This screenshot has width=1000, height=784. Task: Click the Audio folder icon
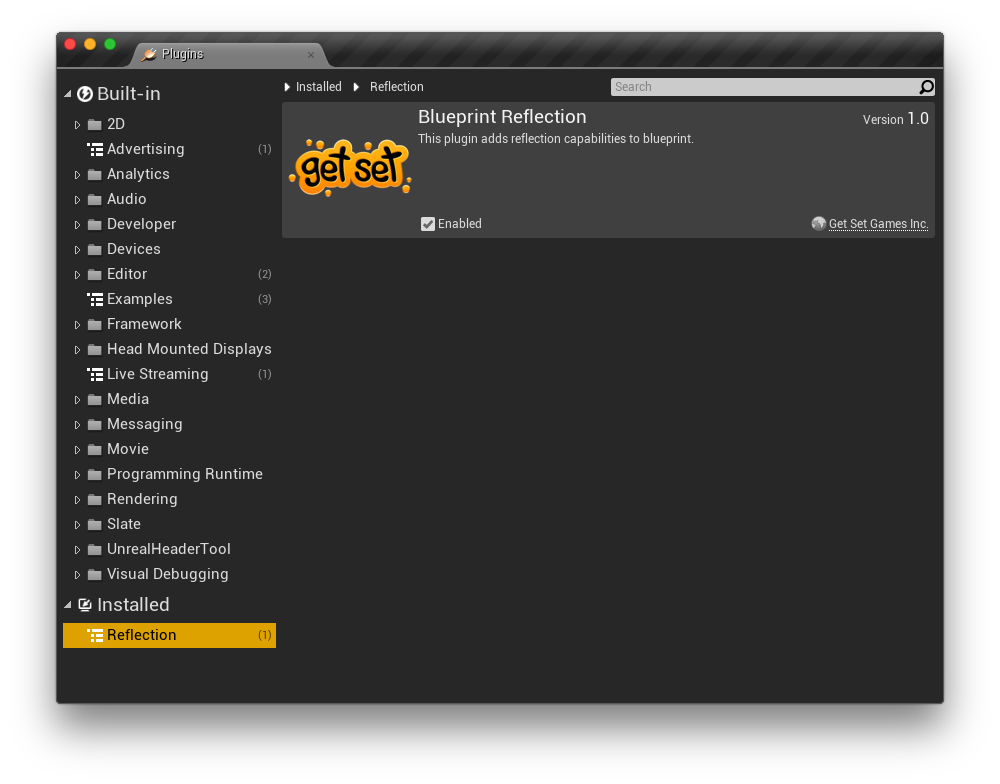click(94, 200)
